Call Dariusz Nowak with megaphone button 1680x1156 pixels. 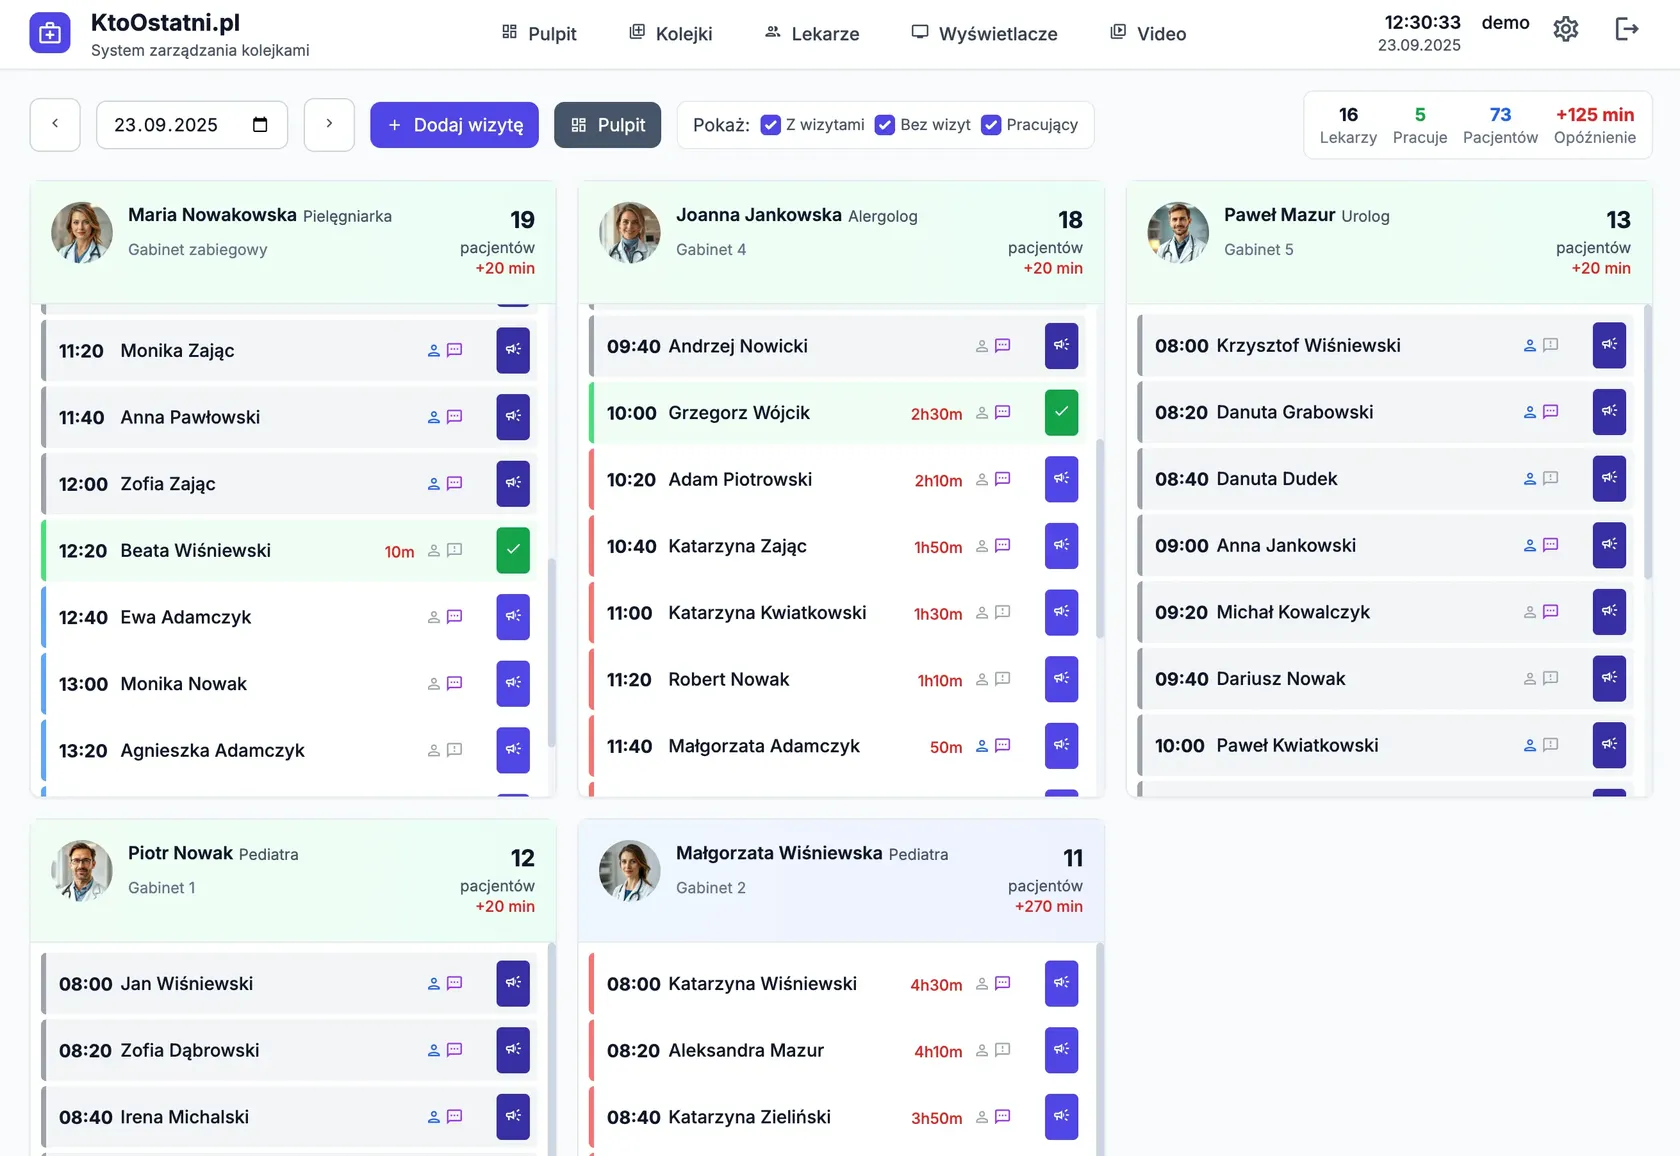click(1609, 678)
